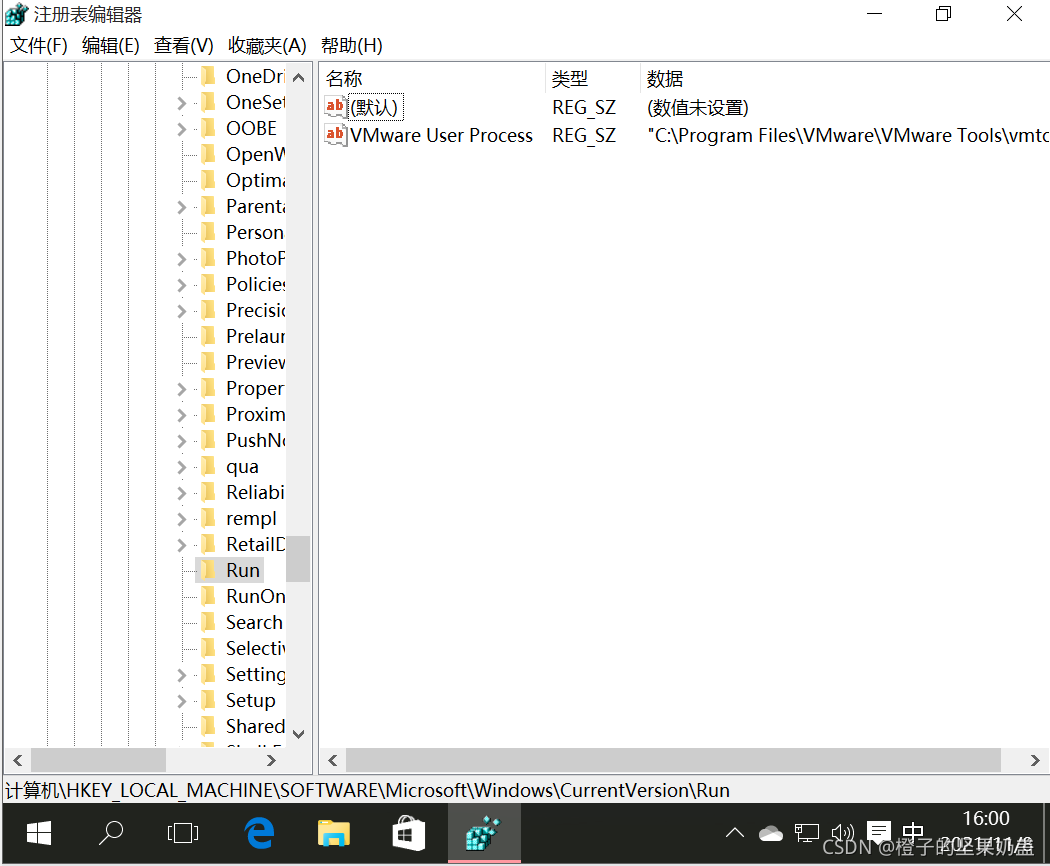1050x866 pixels.
Task: Click the Search folder icon
Action: tap(208, 622)
